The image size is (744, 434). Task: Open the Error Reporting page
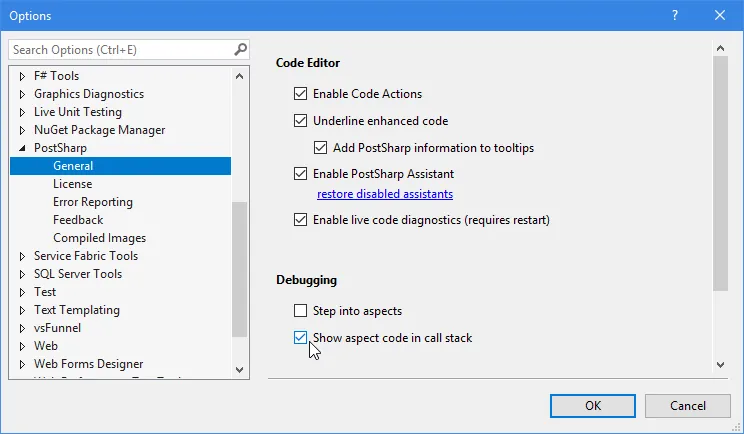[x=93, y=202]
